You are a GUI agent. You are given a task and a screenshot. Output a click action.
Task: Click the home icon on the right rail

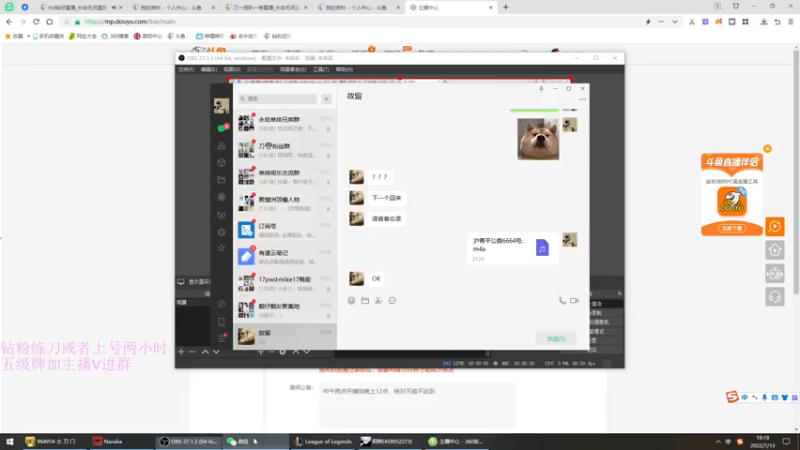click(775, 250)
